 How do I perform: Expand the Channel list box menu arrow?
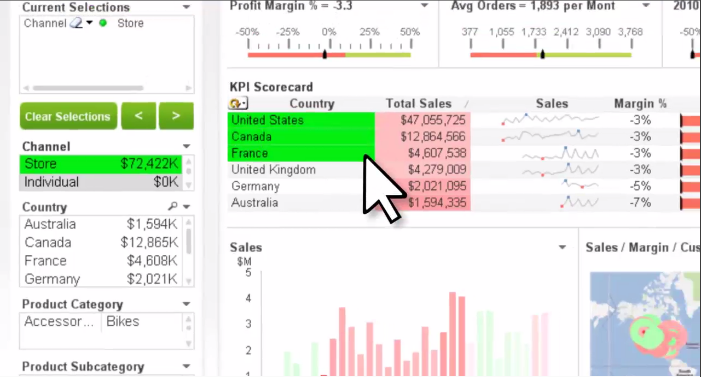coord(186,146)
